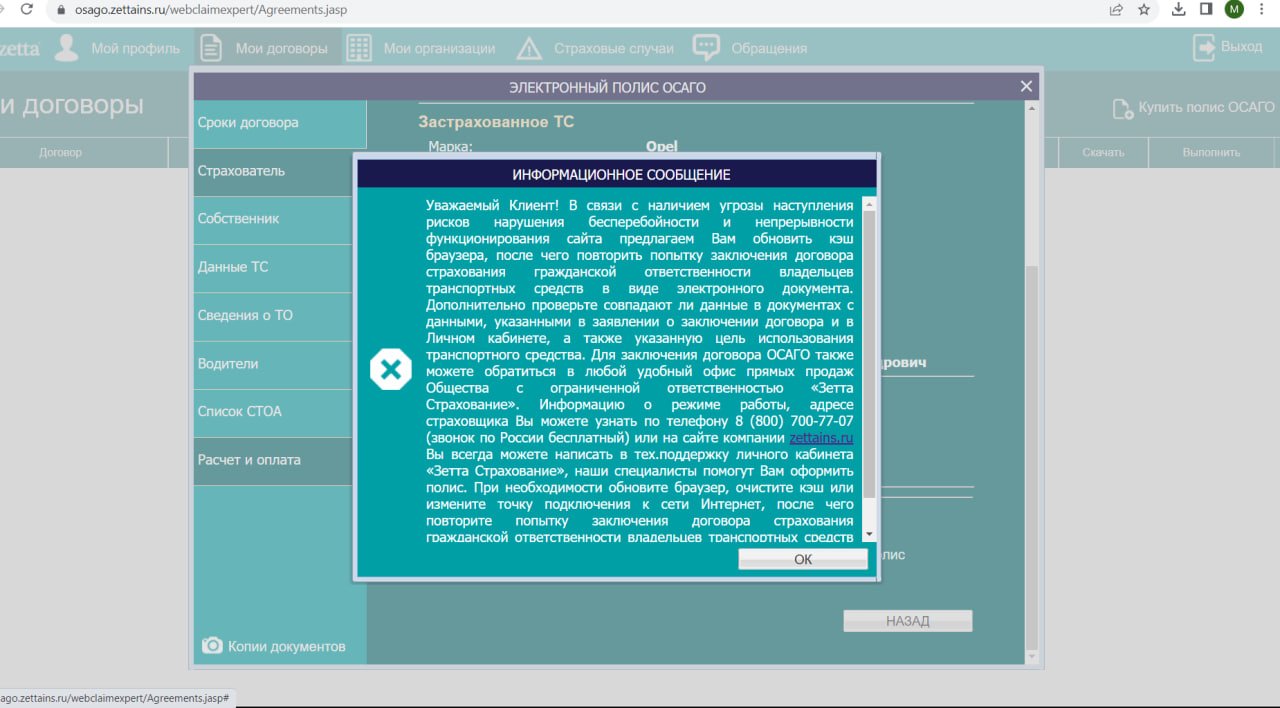Open the Страховые случаи menu item
The image size is (1280, 708).
click(615, 48)
